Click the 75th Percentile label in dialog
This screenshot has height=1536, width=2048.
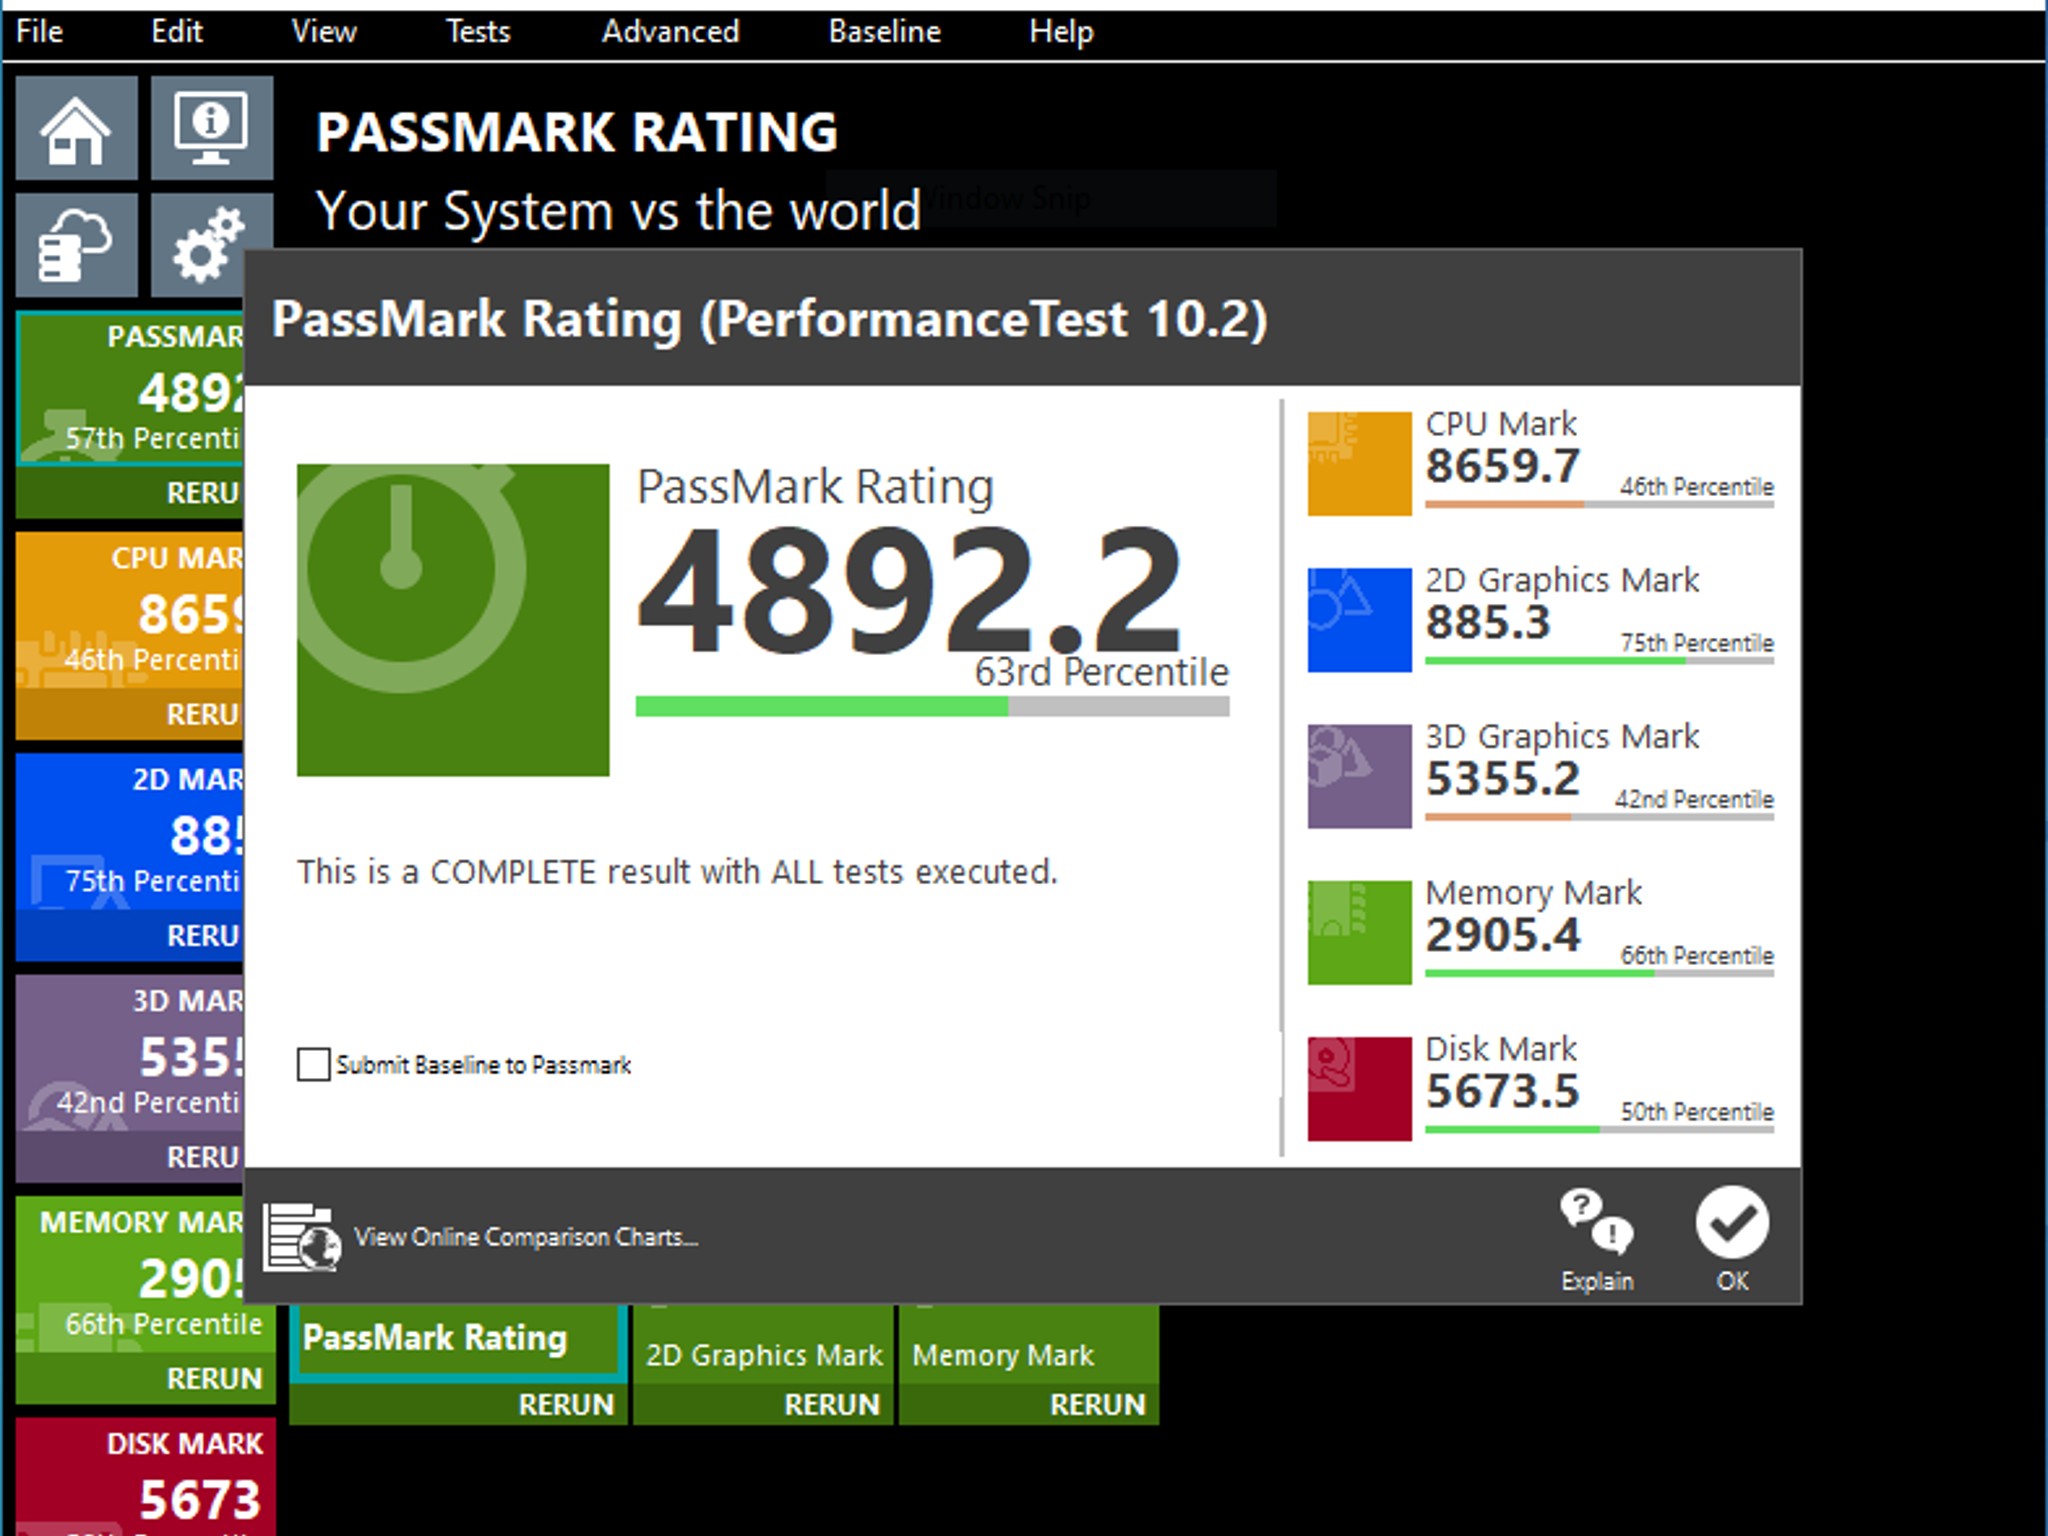pyautogui.click(x=1697, y=643)
